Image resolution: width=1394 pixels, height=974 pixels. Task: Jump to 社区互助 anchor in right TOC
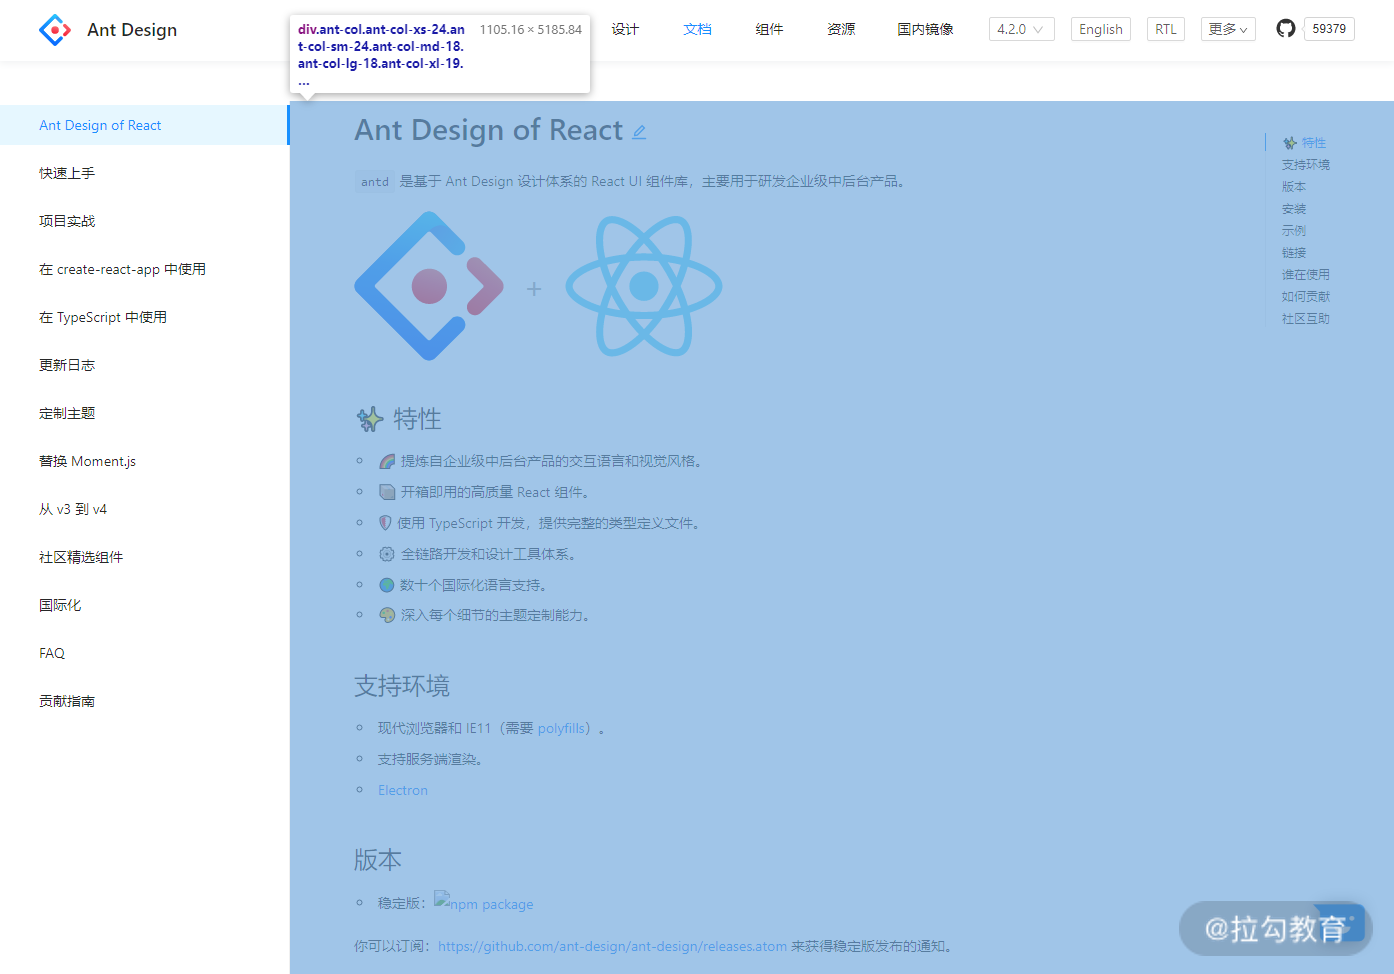pyautogui.click(x=1306, y=319)
